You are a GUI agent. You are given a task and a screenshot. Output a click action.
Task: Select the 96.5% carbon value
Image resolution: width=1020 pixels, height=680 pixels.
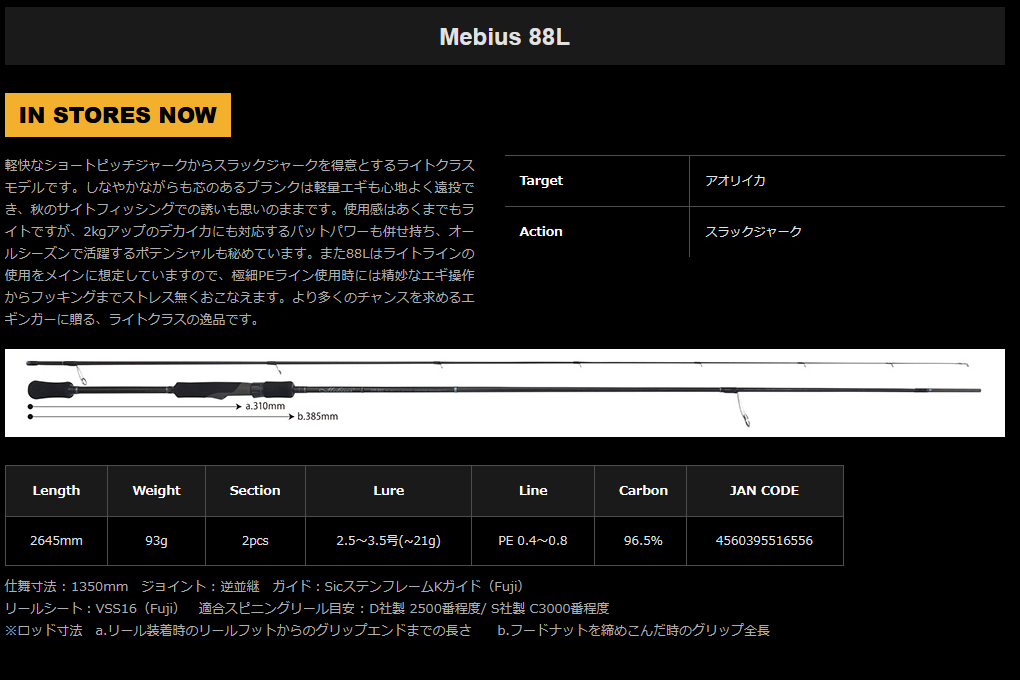click(643, 541)
